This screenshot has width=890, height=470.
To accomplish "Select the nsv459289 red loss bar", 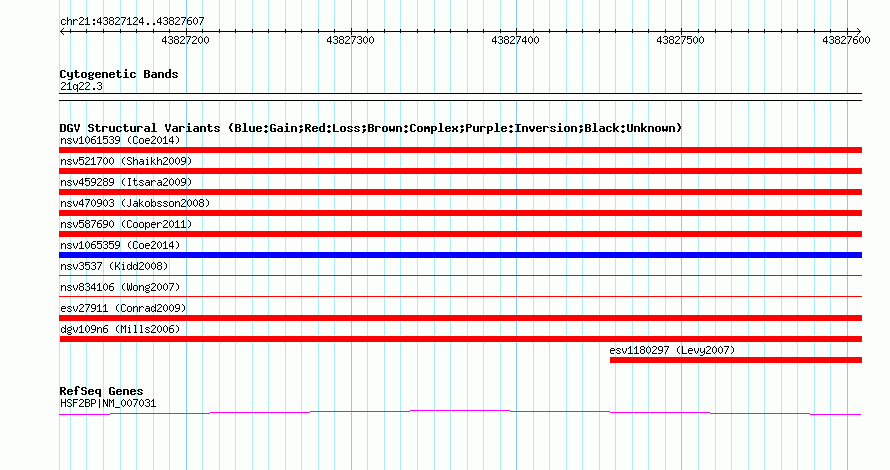I will (460, 192).
